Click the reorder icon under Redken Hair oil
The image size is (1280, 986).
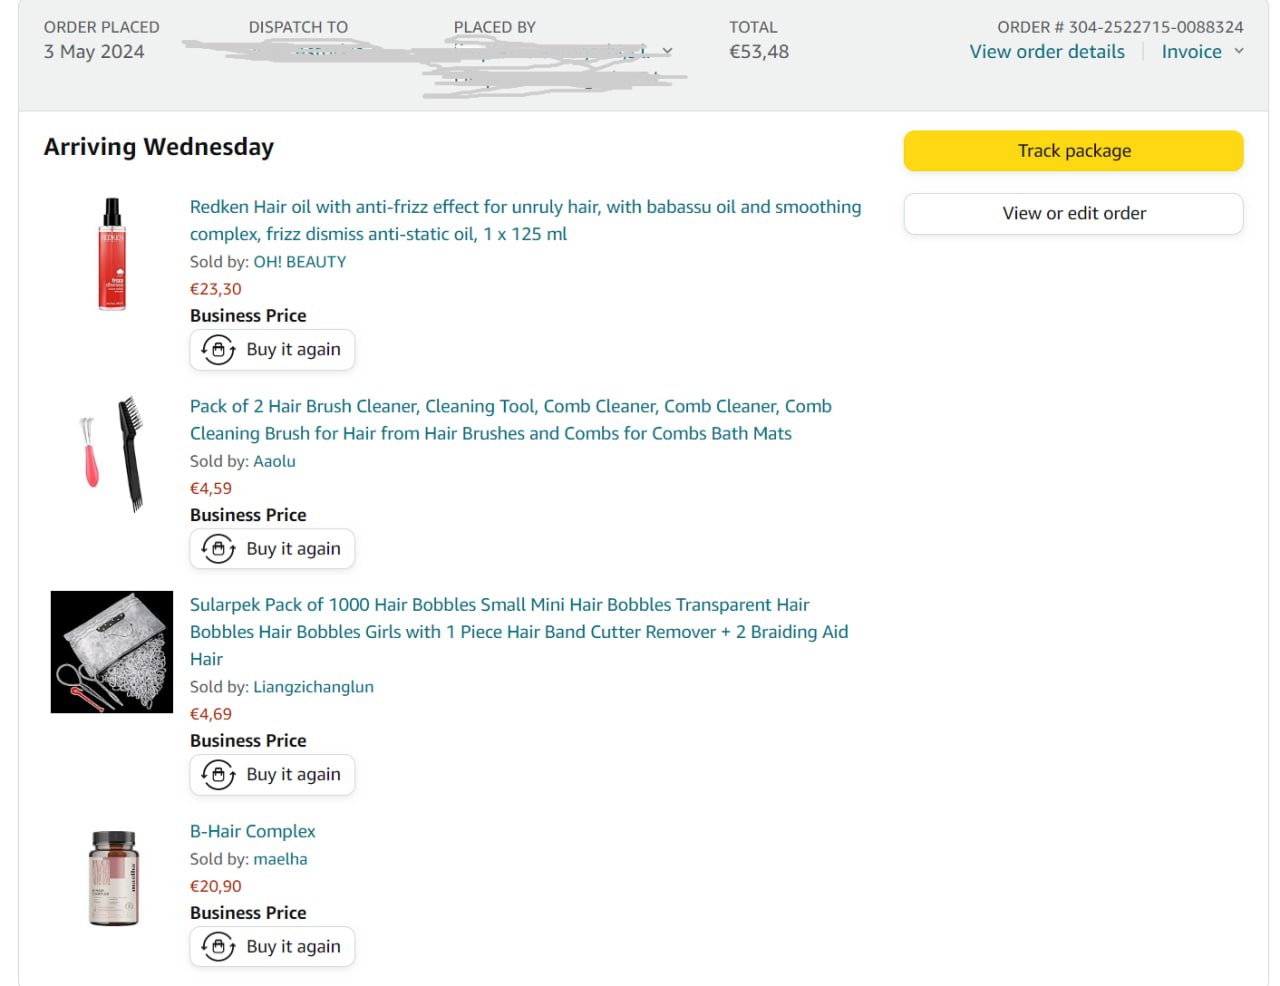tap(218, 350)
